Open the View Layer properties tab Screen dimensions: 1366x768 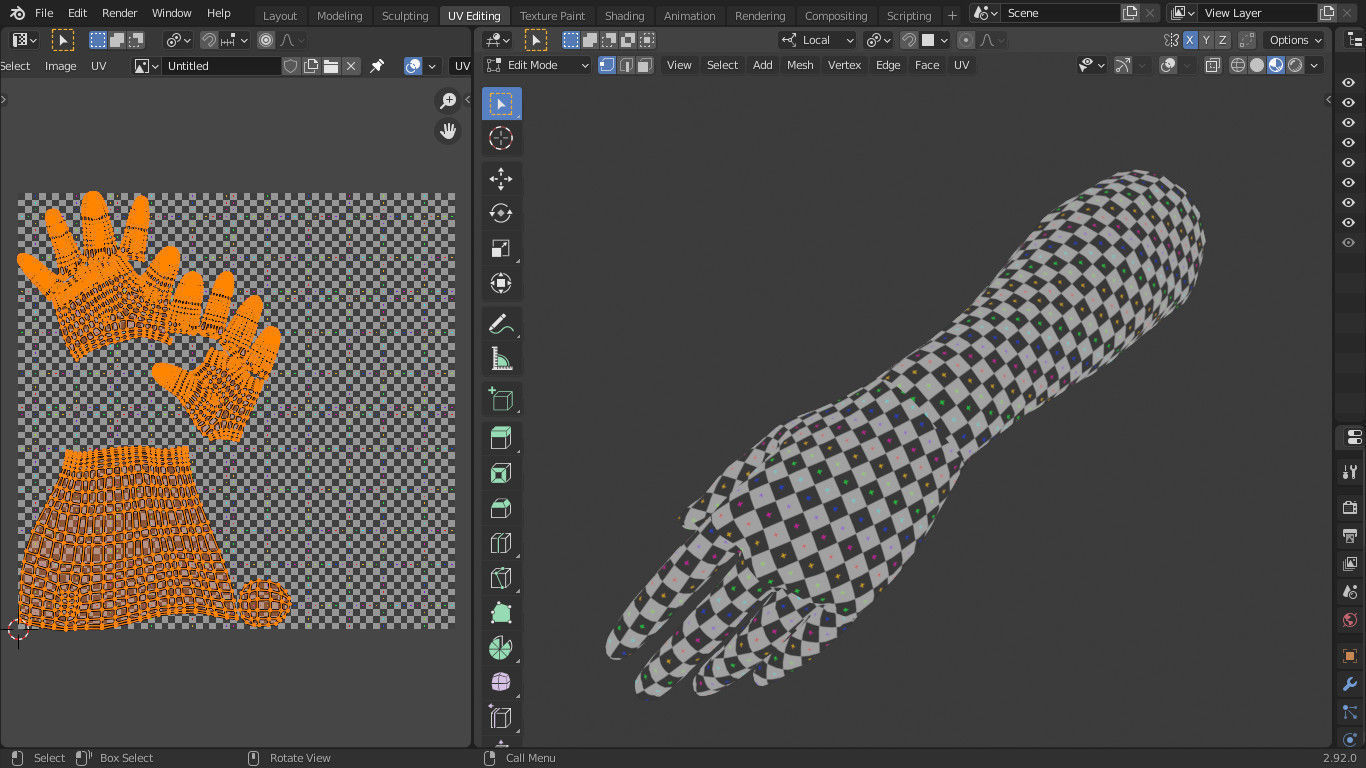1349,564
